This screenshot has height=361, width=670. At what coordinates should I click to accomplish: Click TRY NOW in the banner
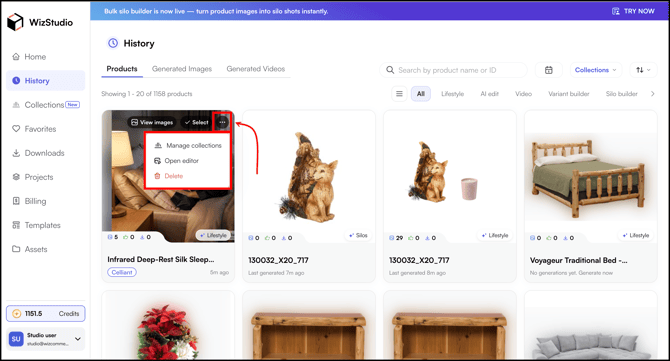coord(633,11)
